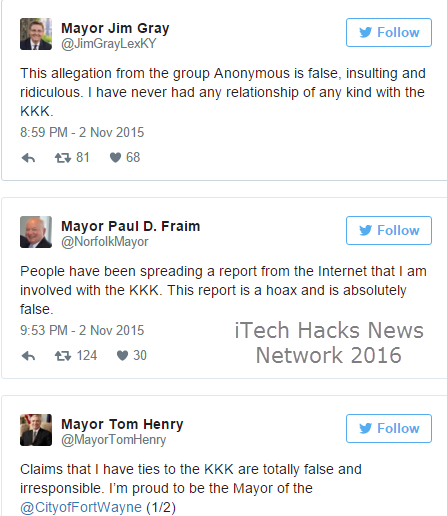Follow Mayor Jim Gray
Viewport: 447px width, 516px height.
coord(389,33)
